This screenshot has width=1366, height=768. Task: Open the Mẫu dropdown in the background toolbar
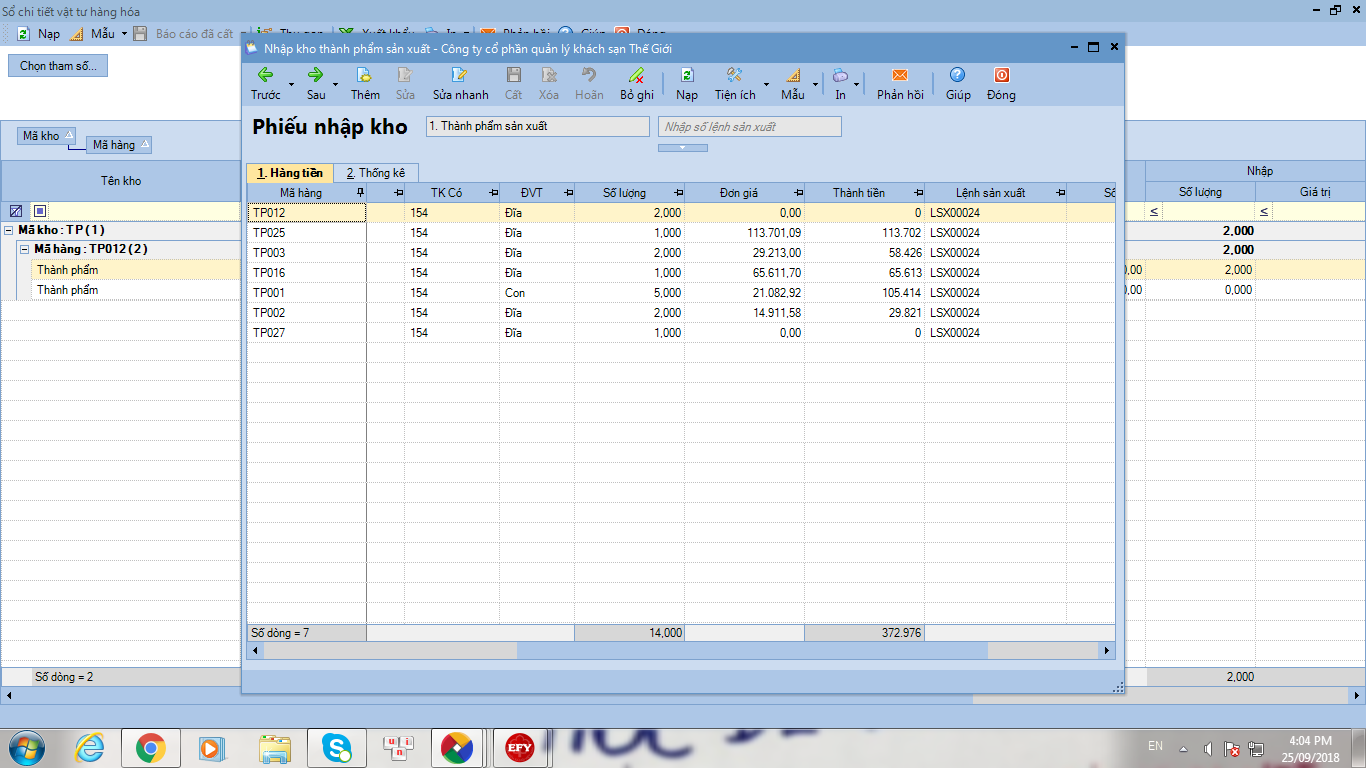point(124,34)
